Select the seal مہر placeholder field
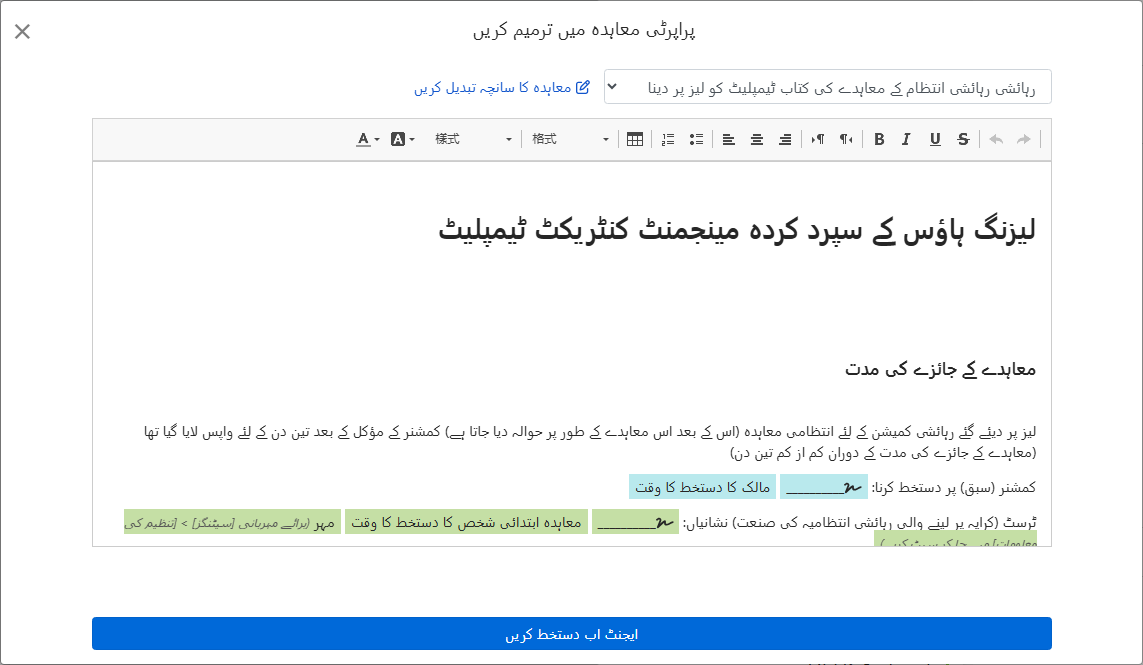The image size is (1143, 665). [x=233, y=522]
